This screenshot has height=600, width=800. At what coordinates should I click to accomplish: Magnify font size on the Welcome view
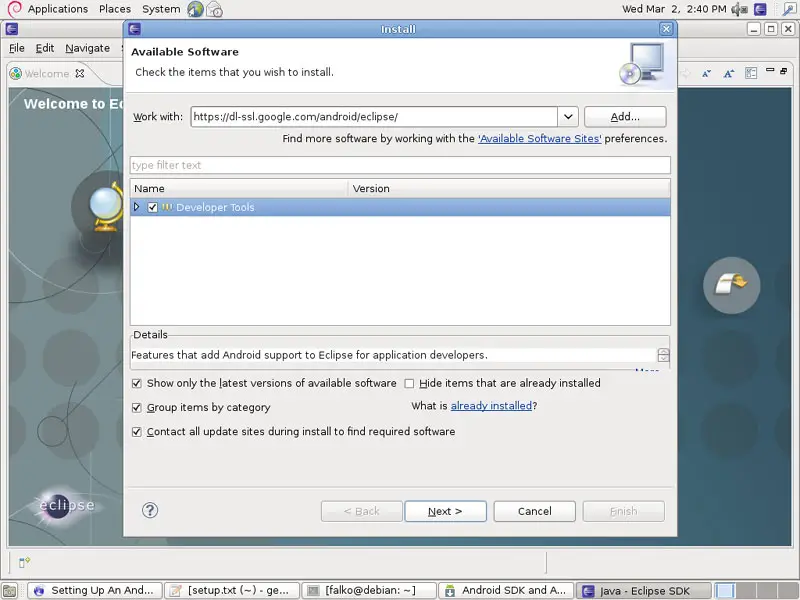(729, 73)
